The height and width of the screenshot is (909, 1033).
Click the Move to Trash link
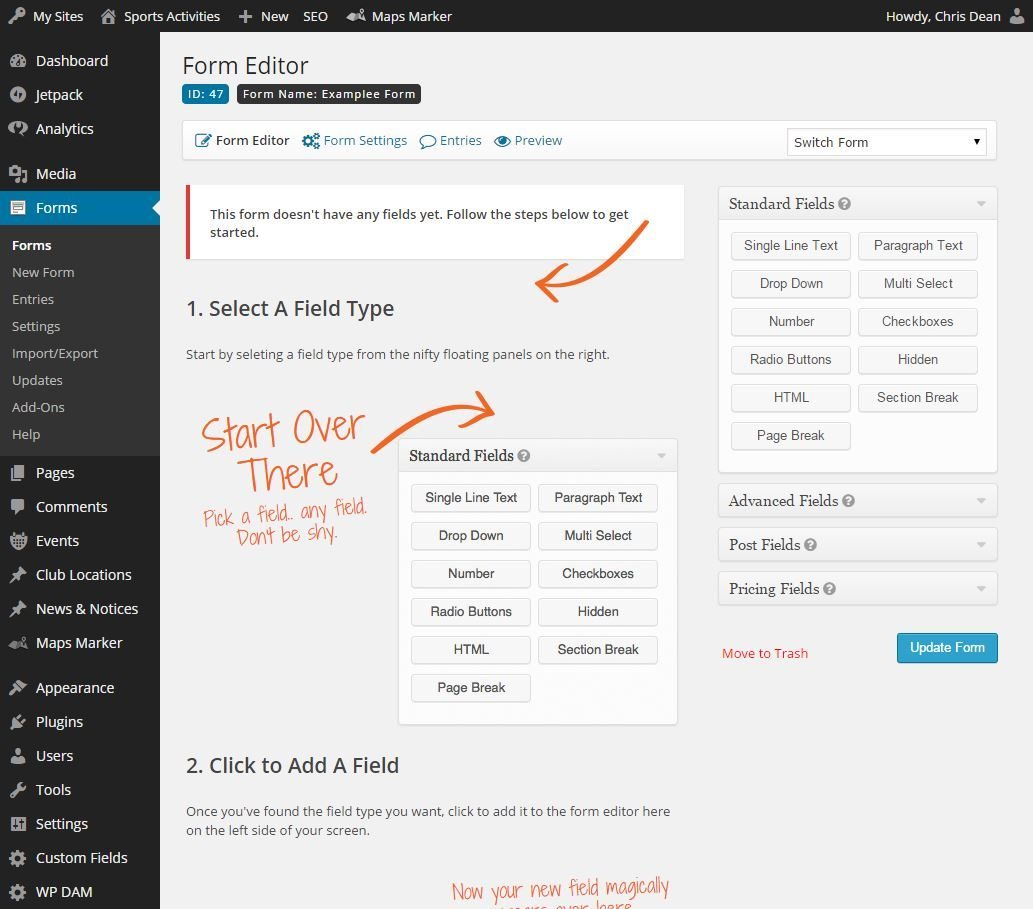tap(765, 653)
